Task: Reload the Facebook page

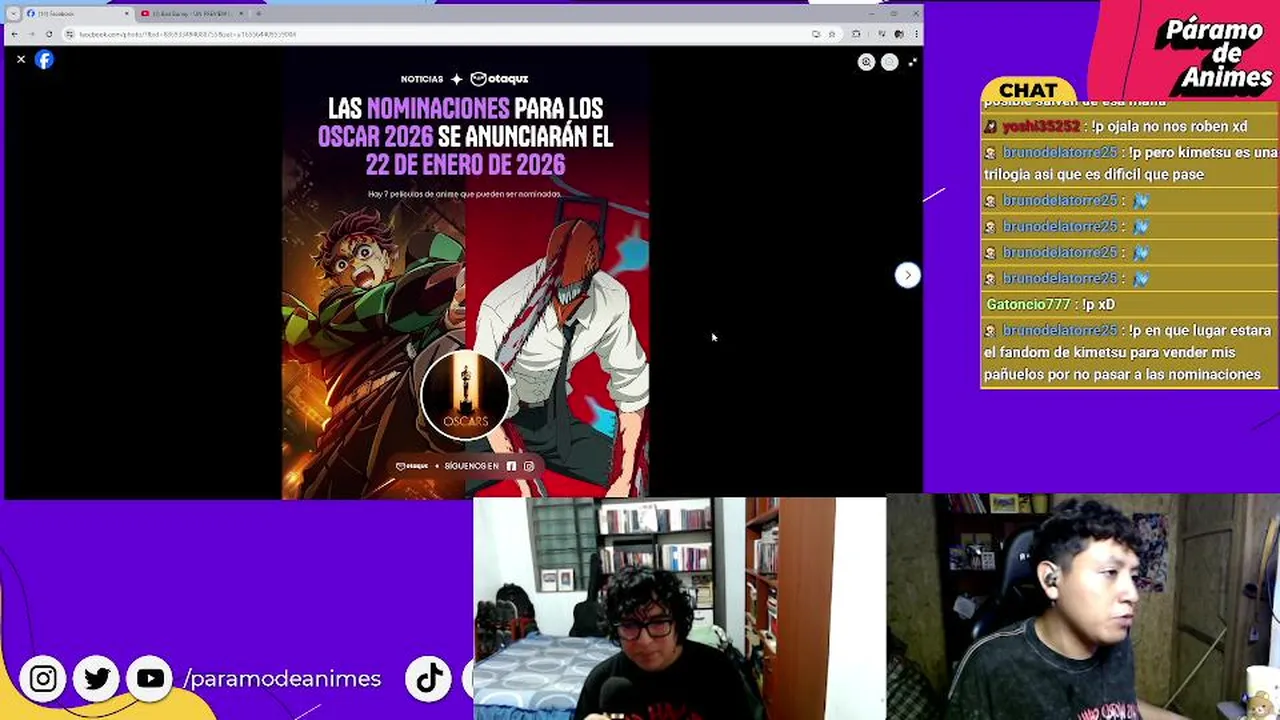Action: point(48,34)
